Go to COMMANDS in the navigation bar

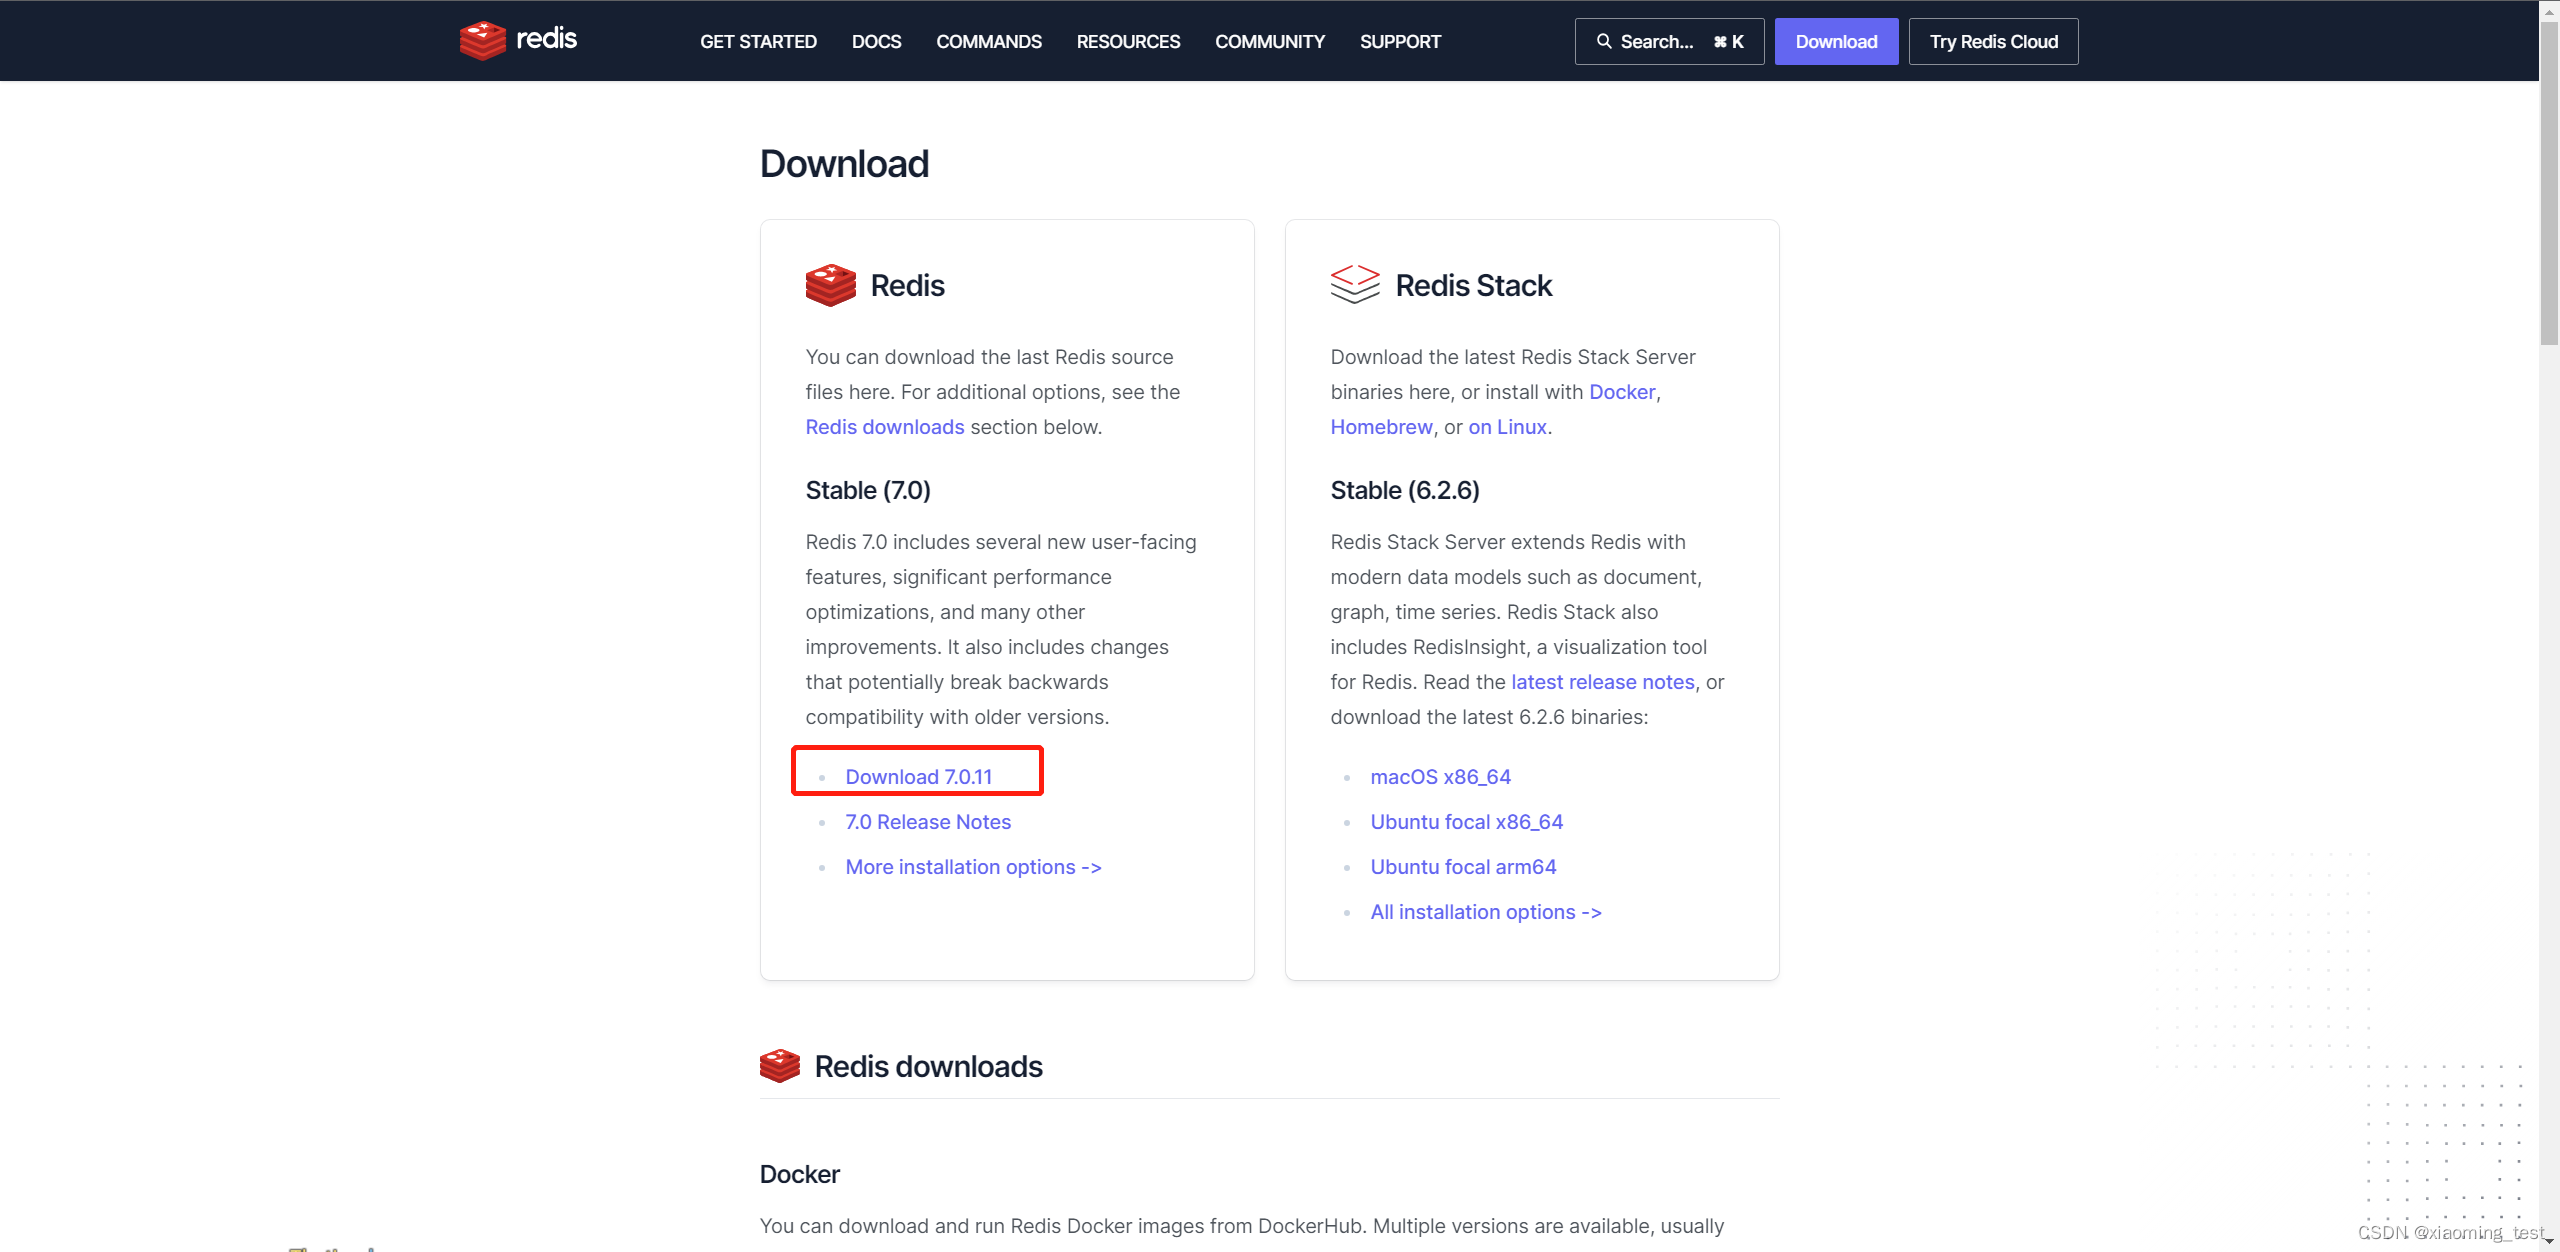989,41
